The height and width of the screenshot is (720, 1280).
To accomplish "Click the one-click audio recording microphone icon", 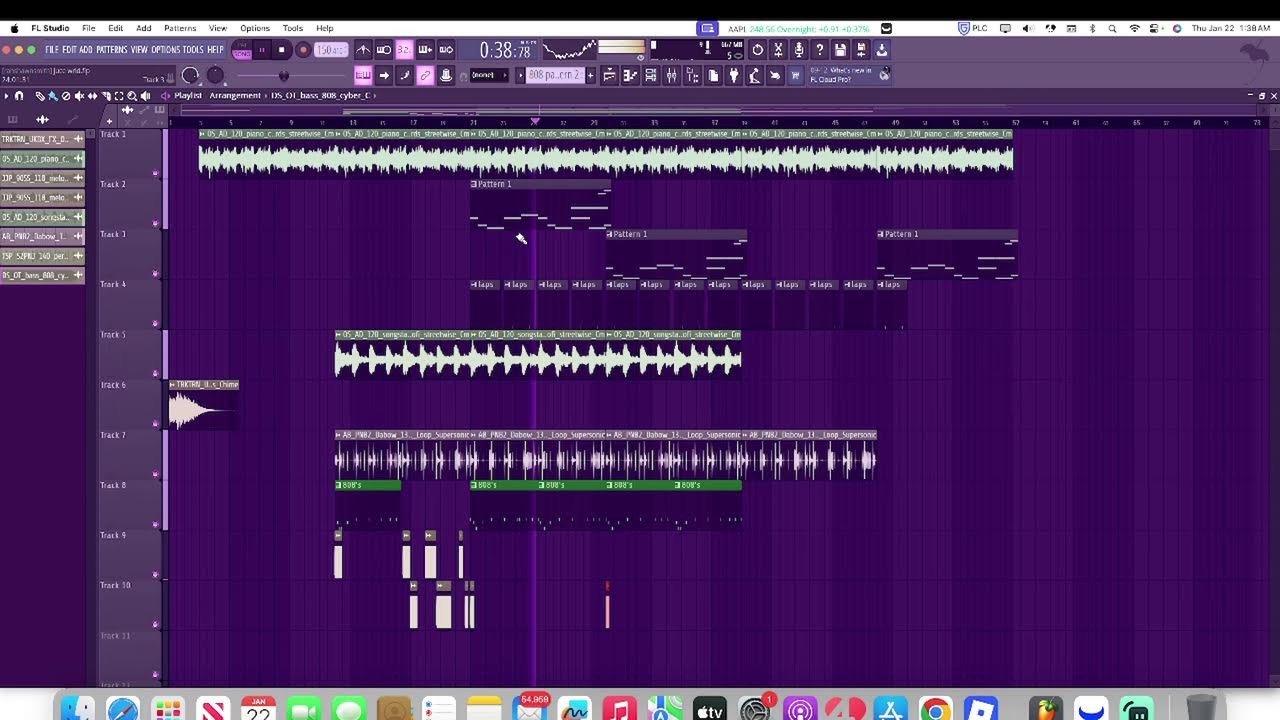I will pos(799,49).
